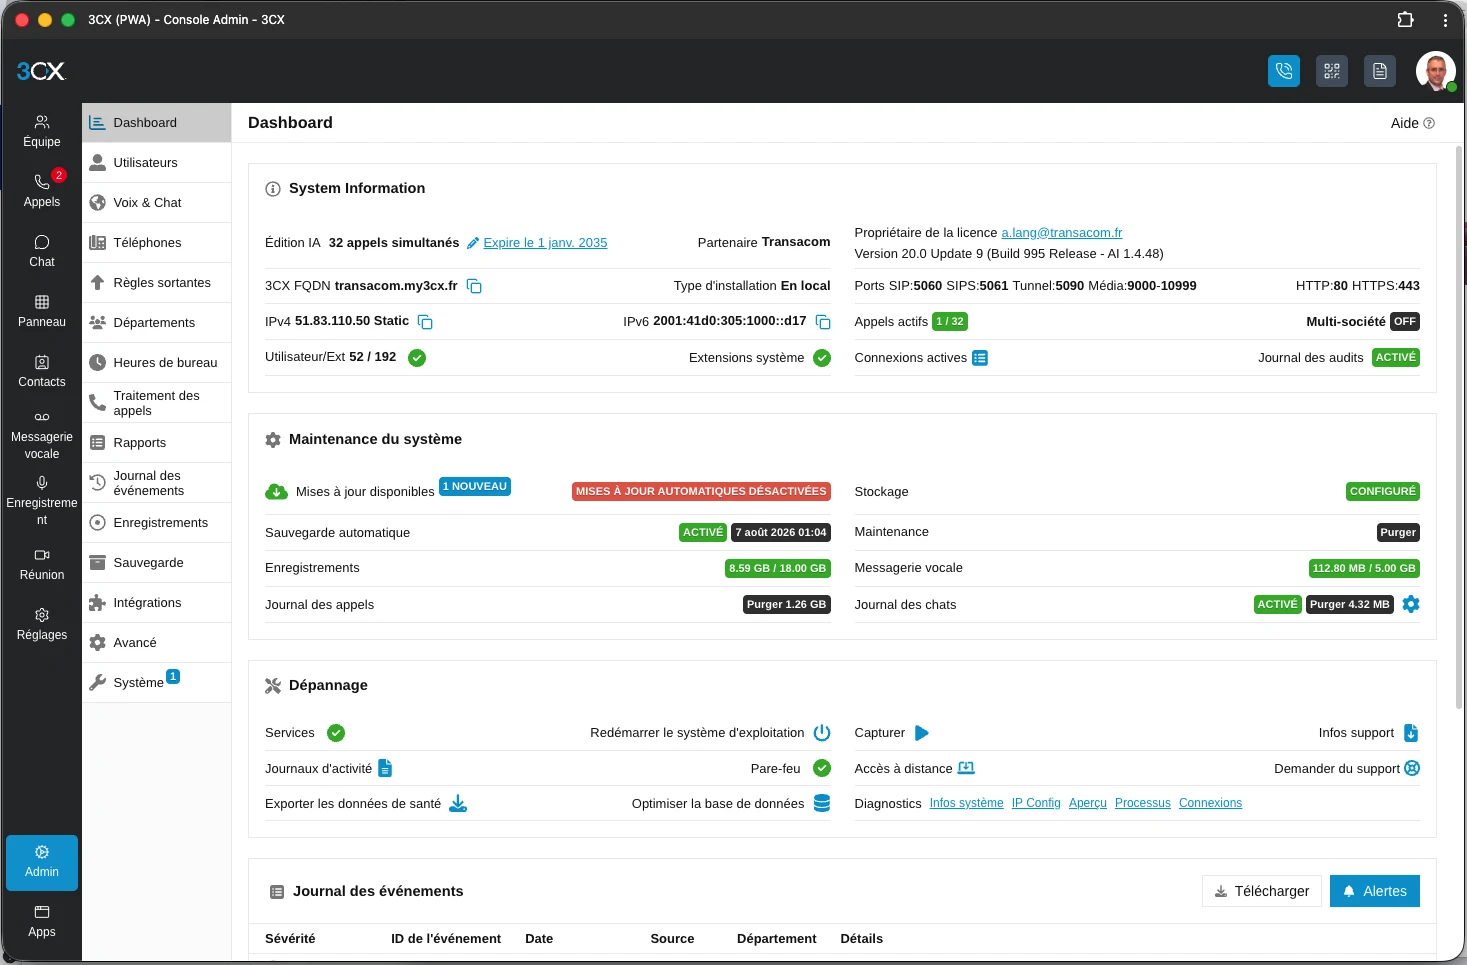
Task: Copy the IPv4 address
Action: (x=425, y=322)
